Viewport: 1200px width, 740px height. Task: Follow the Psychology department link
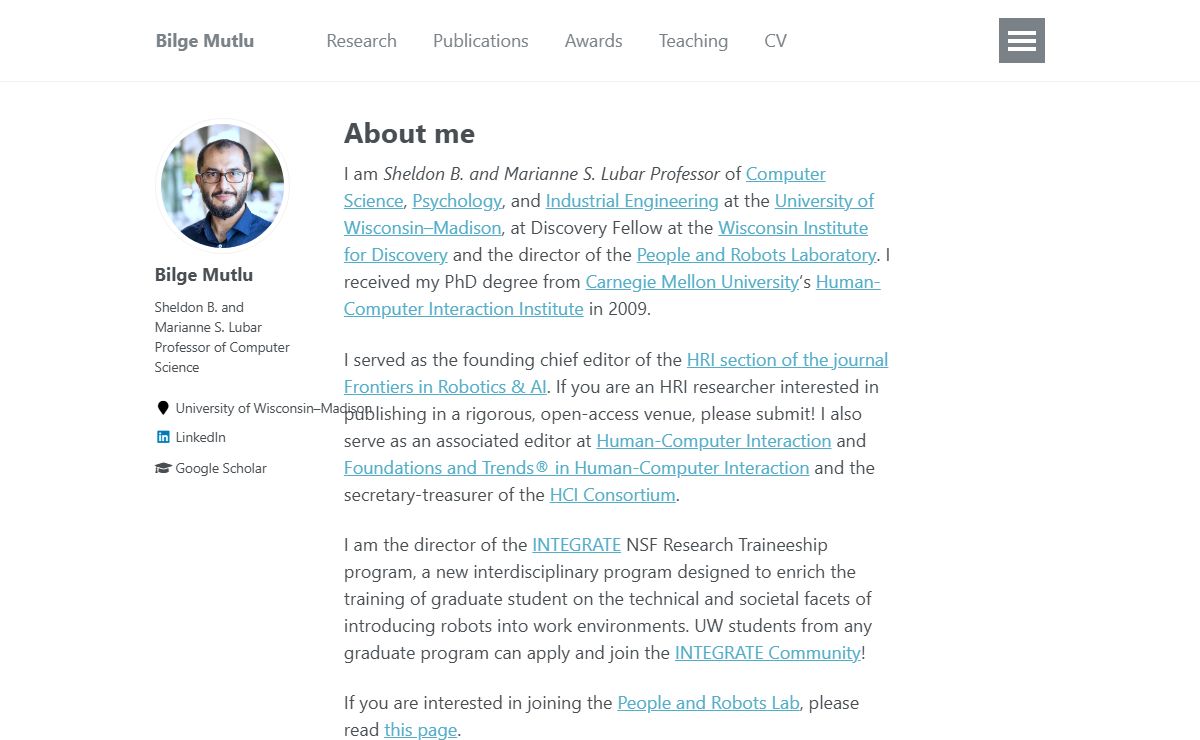[x=457, y=201]
